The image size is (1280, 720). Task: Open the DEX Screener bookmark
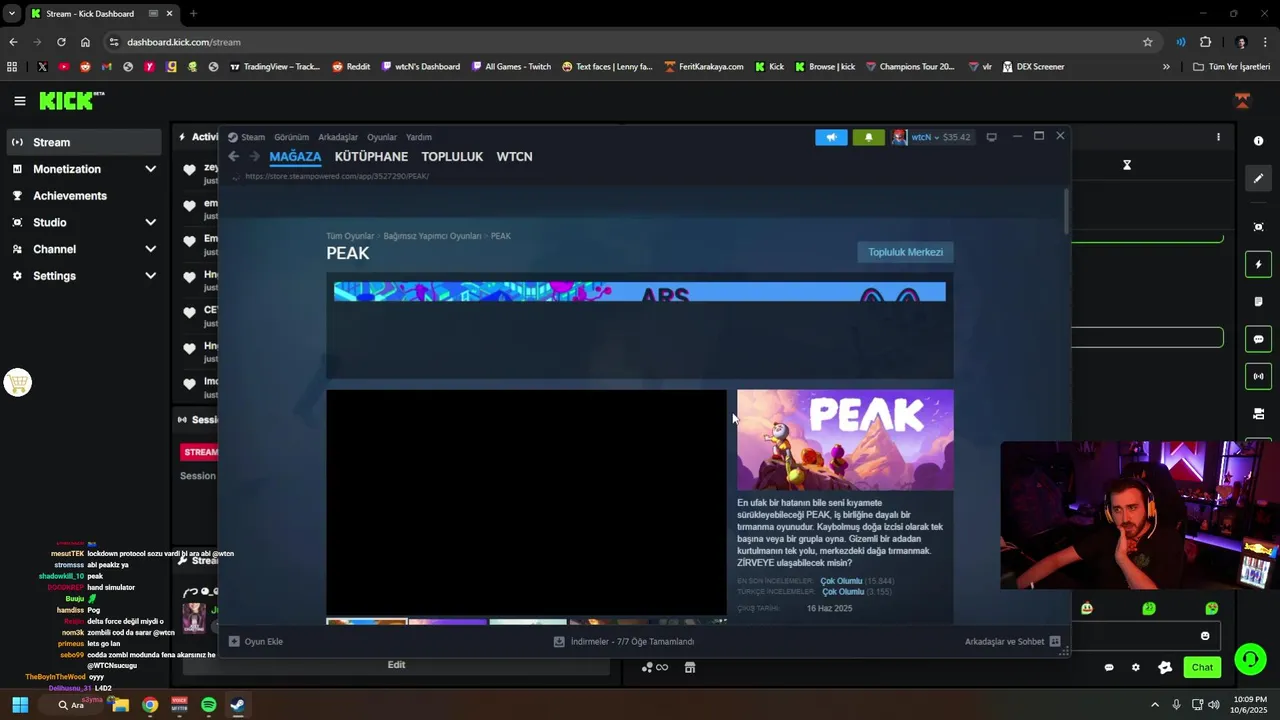1033,67
